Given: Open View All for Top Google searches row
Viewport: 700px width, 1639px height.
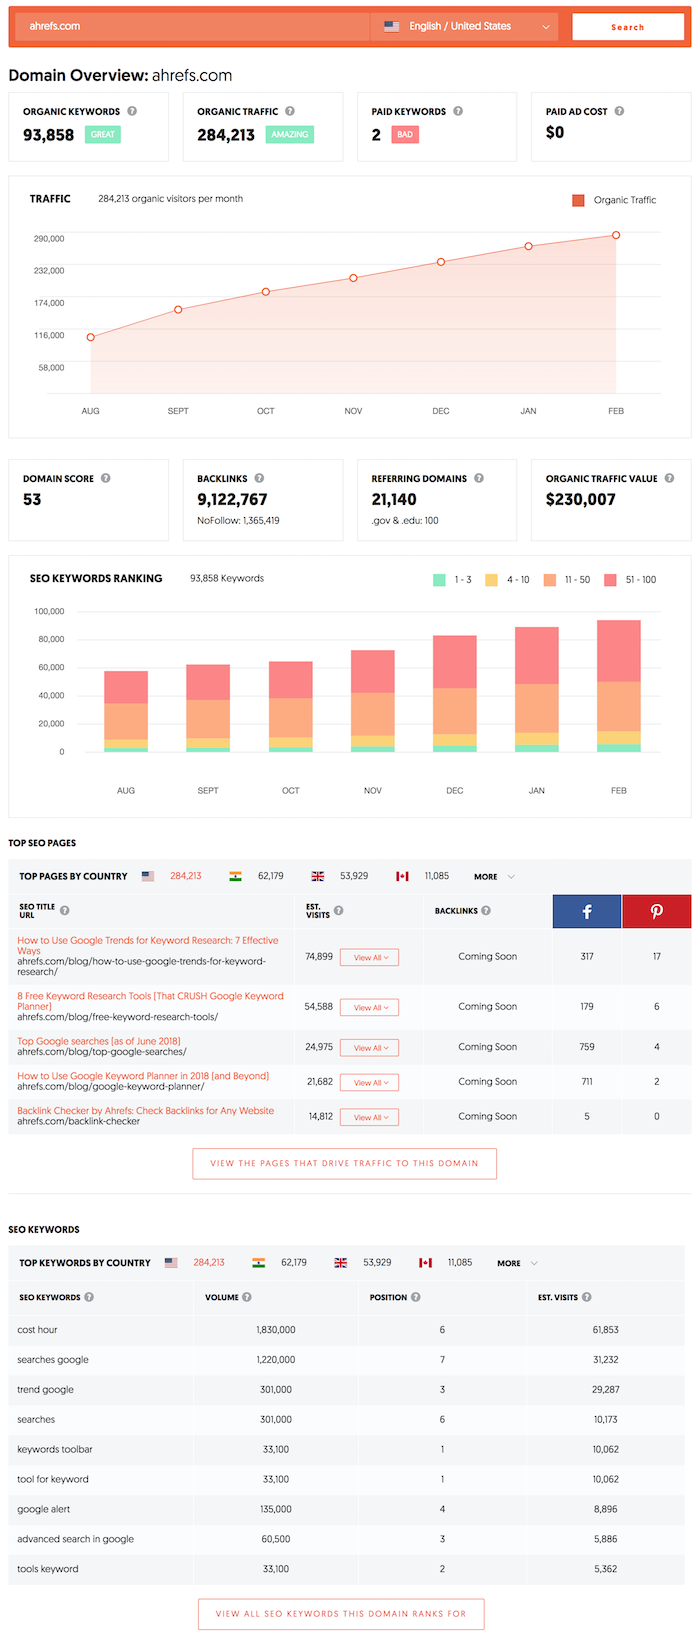Looking at the screenshot, I should (x=369, y=1047).
